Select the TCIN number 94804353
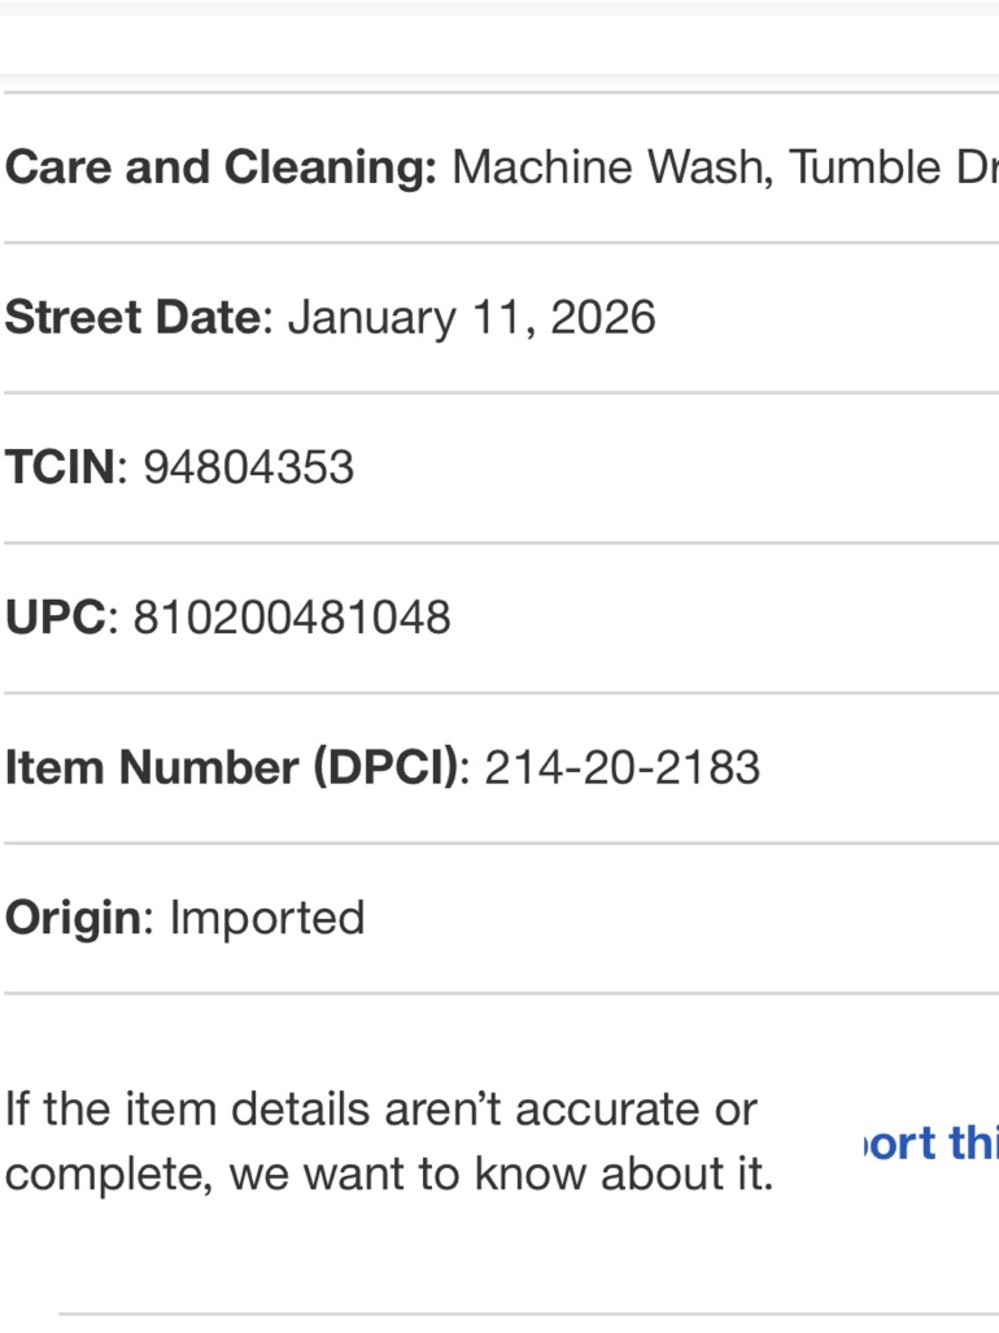Screen dimensions: 999x1333 [x=248, y=467]
